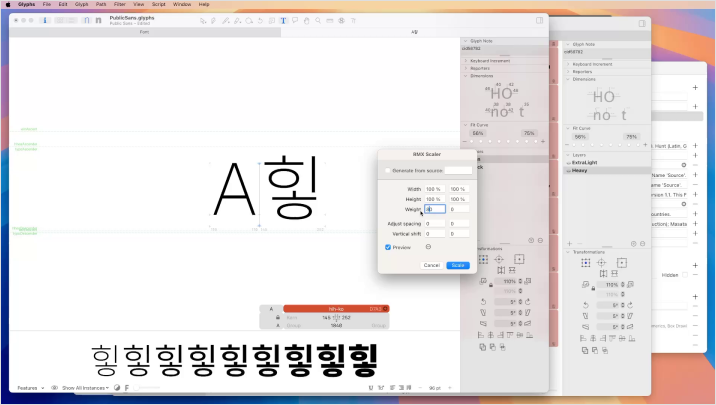Image resolution: width=716 pixels, height=405 pixels.
Task: Open font info 'i' button
Action: pos(45,20)
